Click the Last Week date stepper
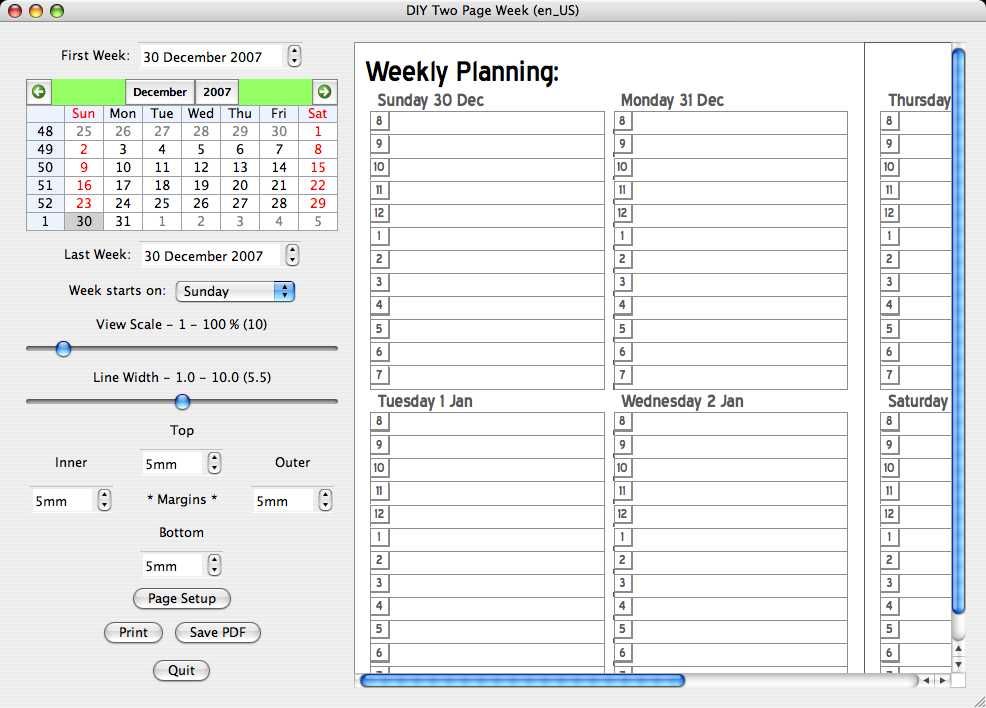Screen dimensions: 986x708 [x=292, y=255]
